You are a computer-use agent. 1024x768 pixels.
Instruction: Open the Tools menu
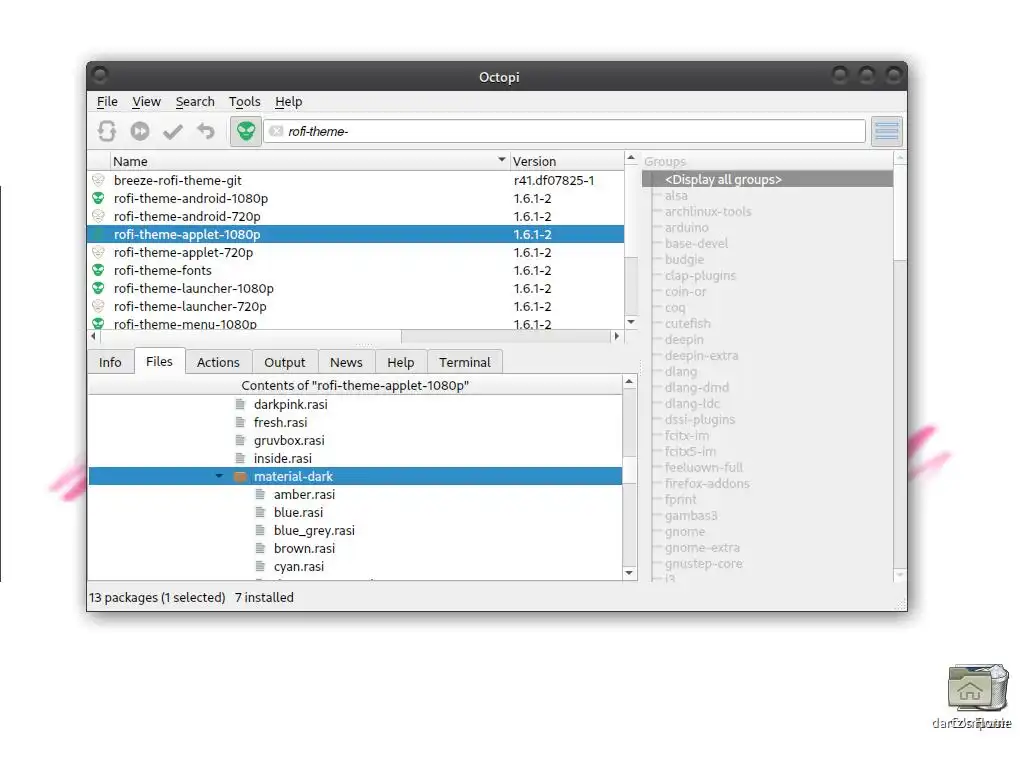tap(244, 101)
